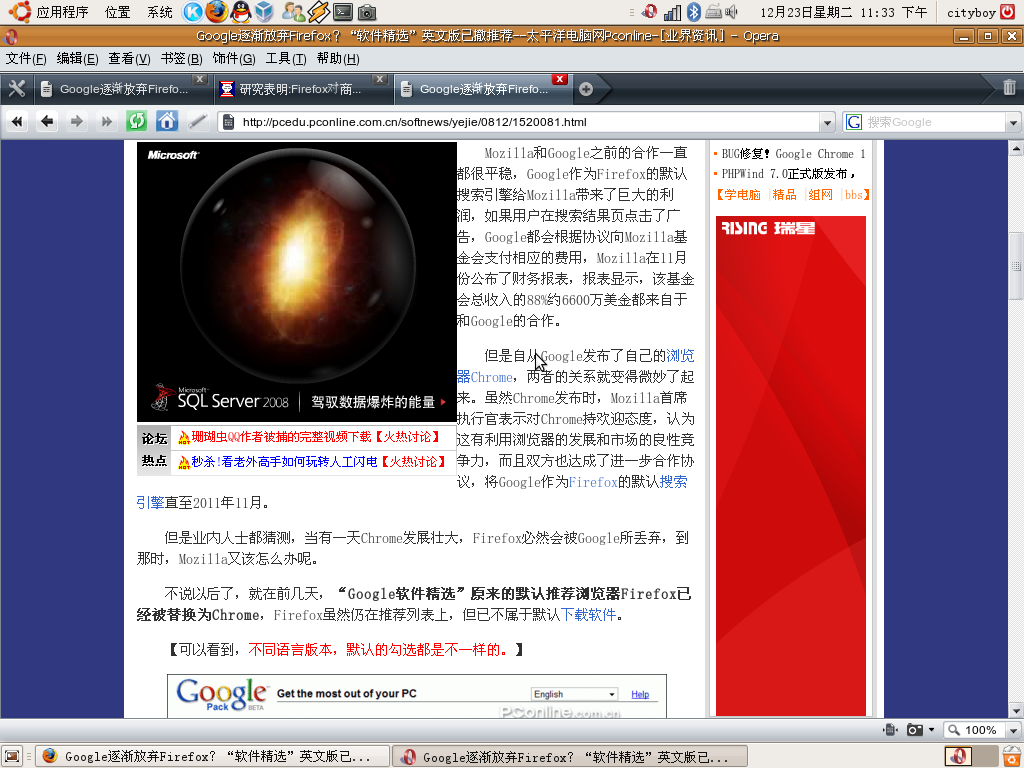Open image display mode dropdown arrow

point(931,730)
